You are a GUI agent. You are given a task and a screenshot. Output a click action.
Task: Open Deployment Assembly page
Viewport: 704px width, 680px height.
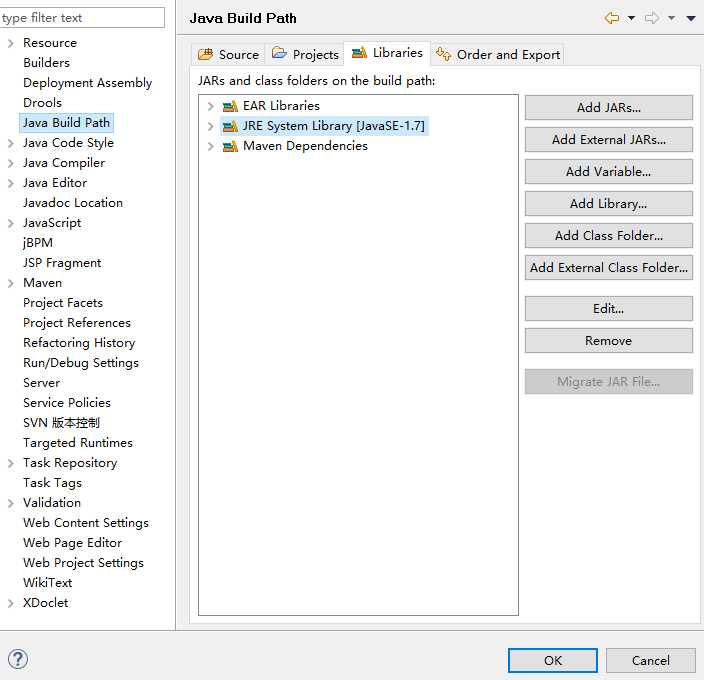(88, 83)
